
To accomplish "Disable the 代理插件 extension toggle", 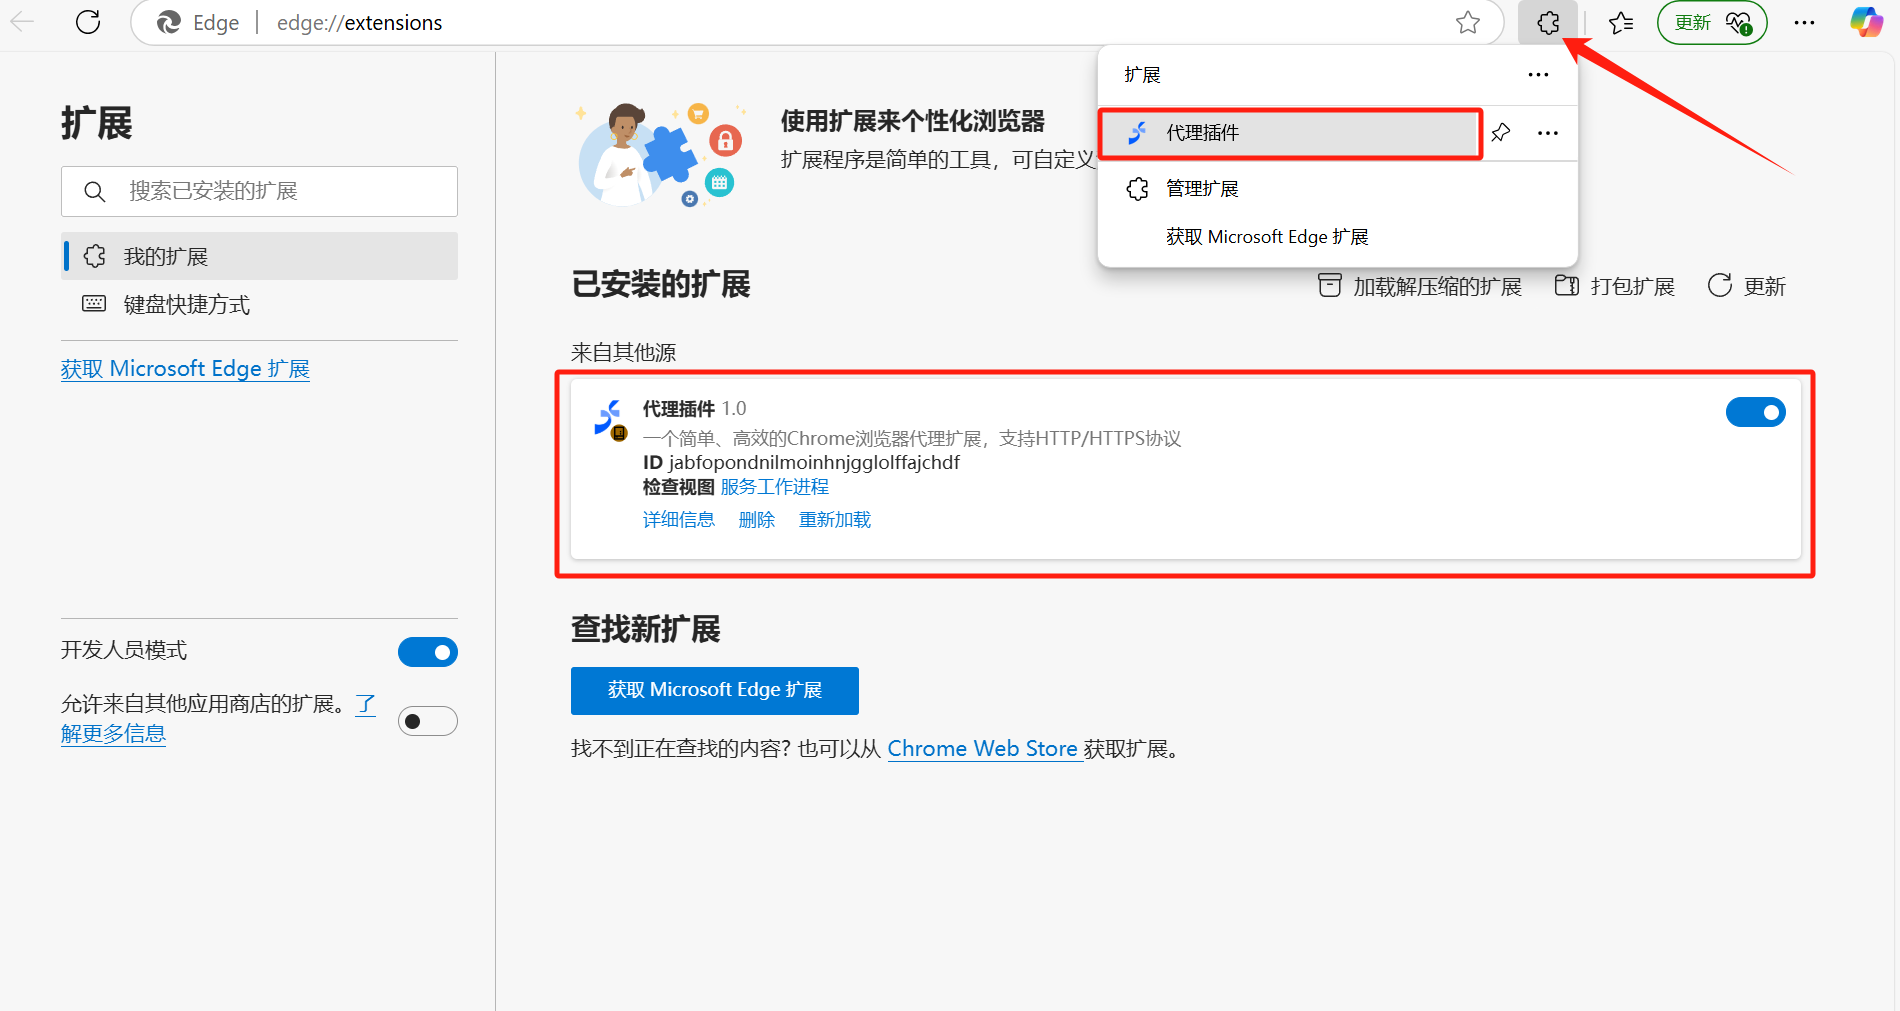I will [x=1755, y=412].
